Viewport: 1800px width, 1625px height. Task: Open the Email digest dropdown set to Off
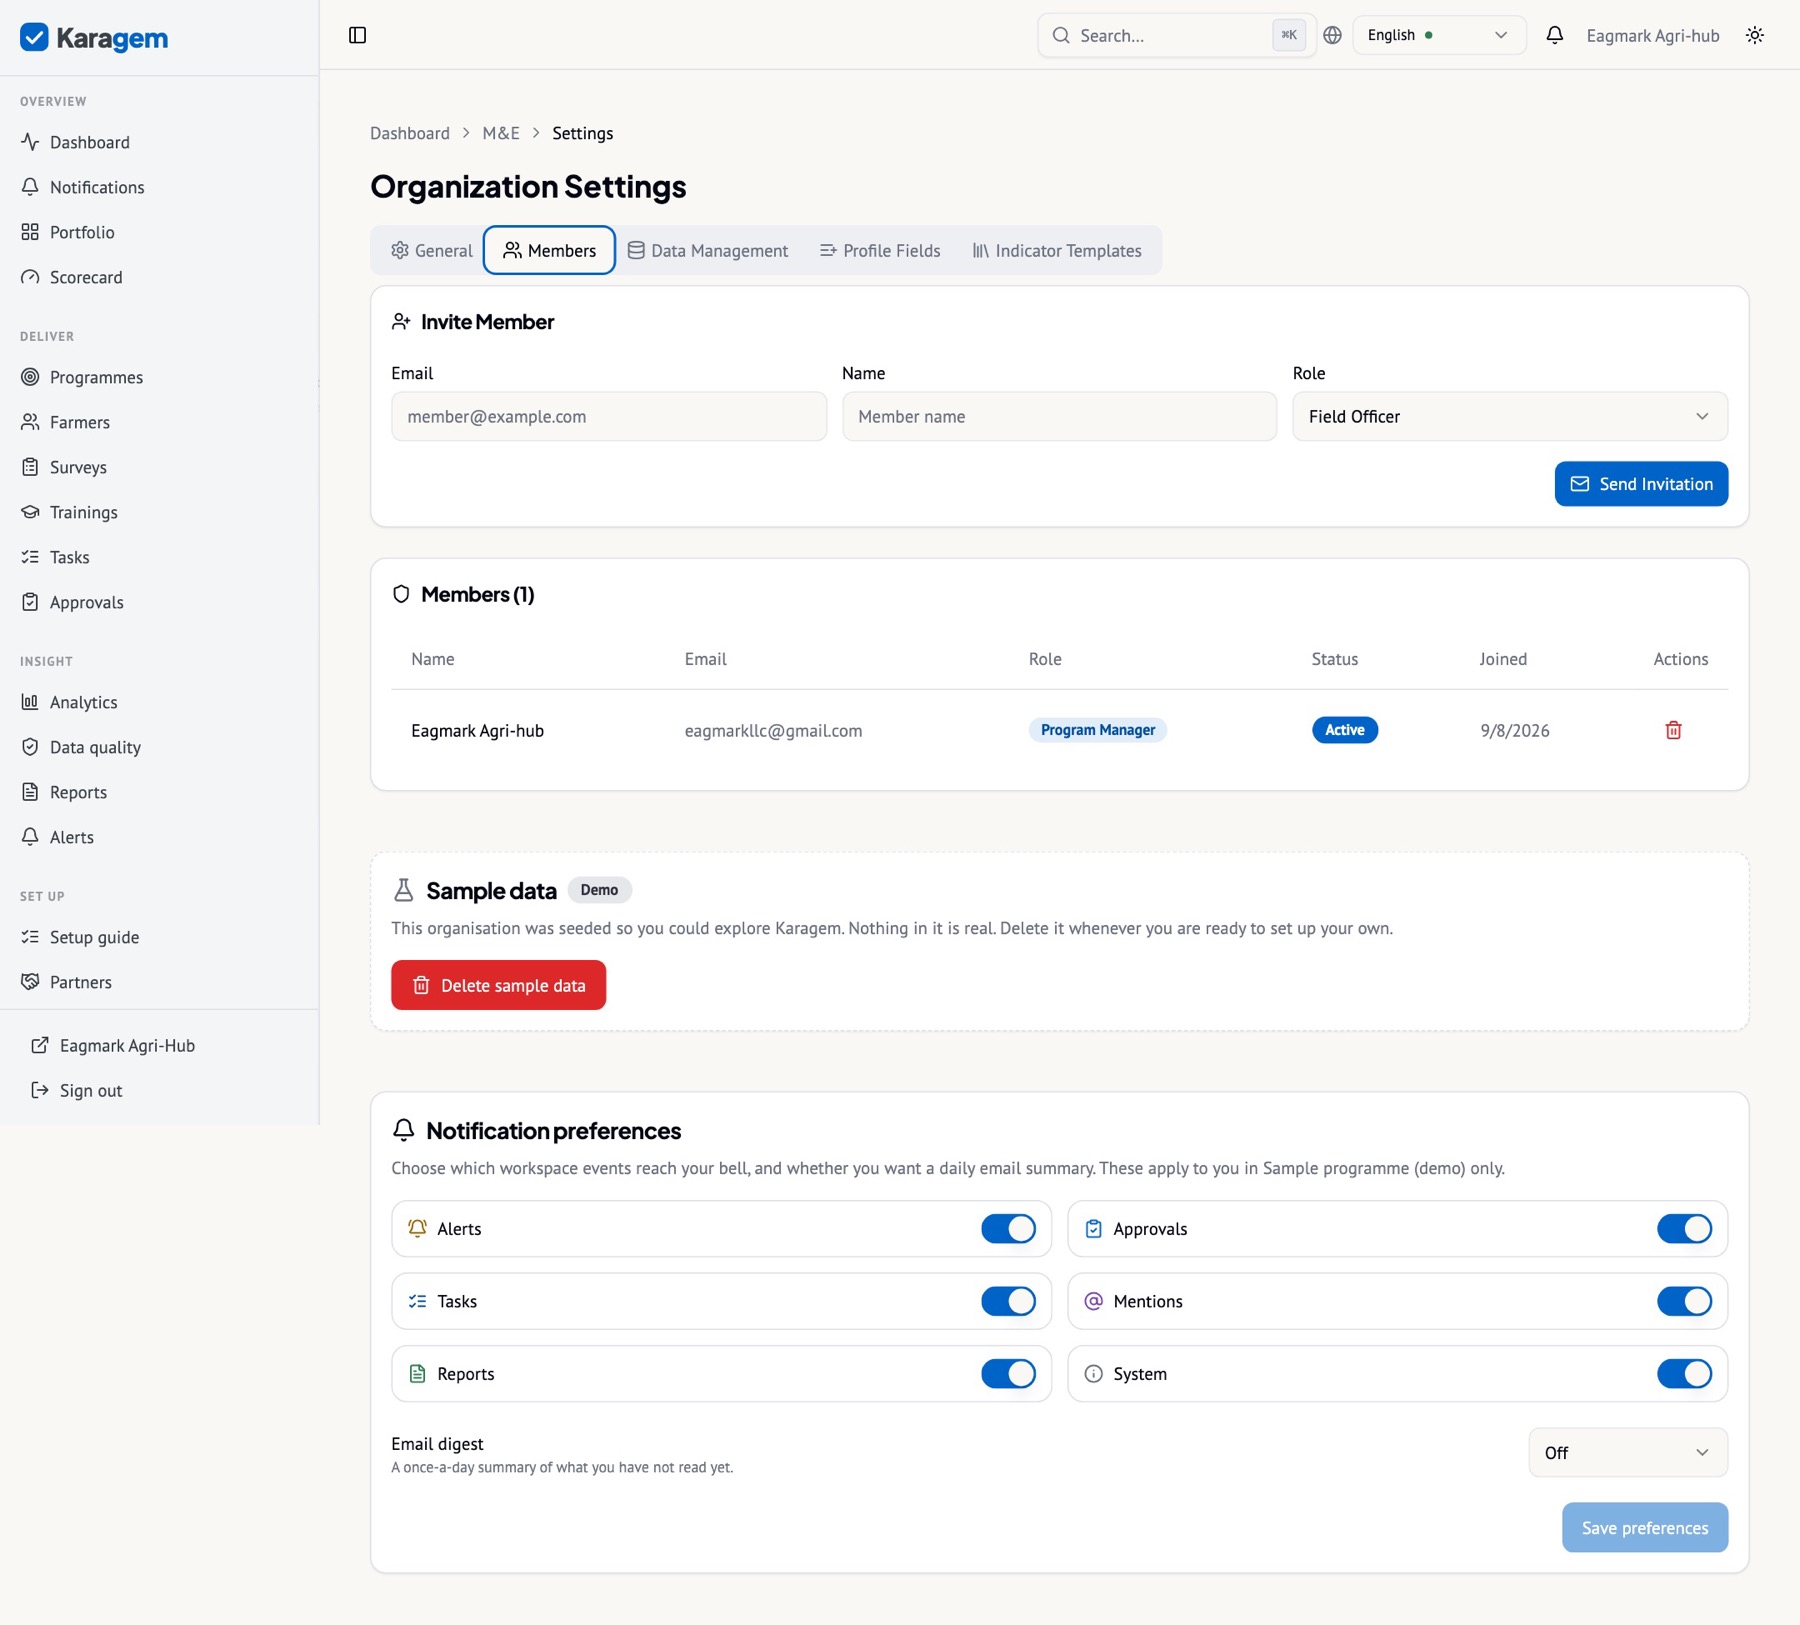coord(1628,1452)
